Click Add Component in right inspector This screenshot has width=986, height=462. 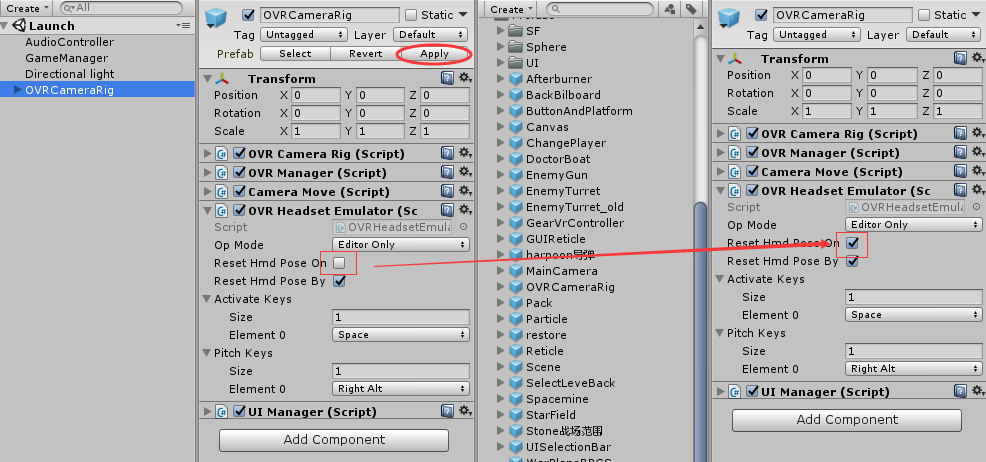click(x=847, y=420)
